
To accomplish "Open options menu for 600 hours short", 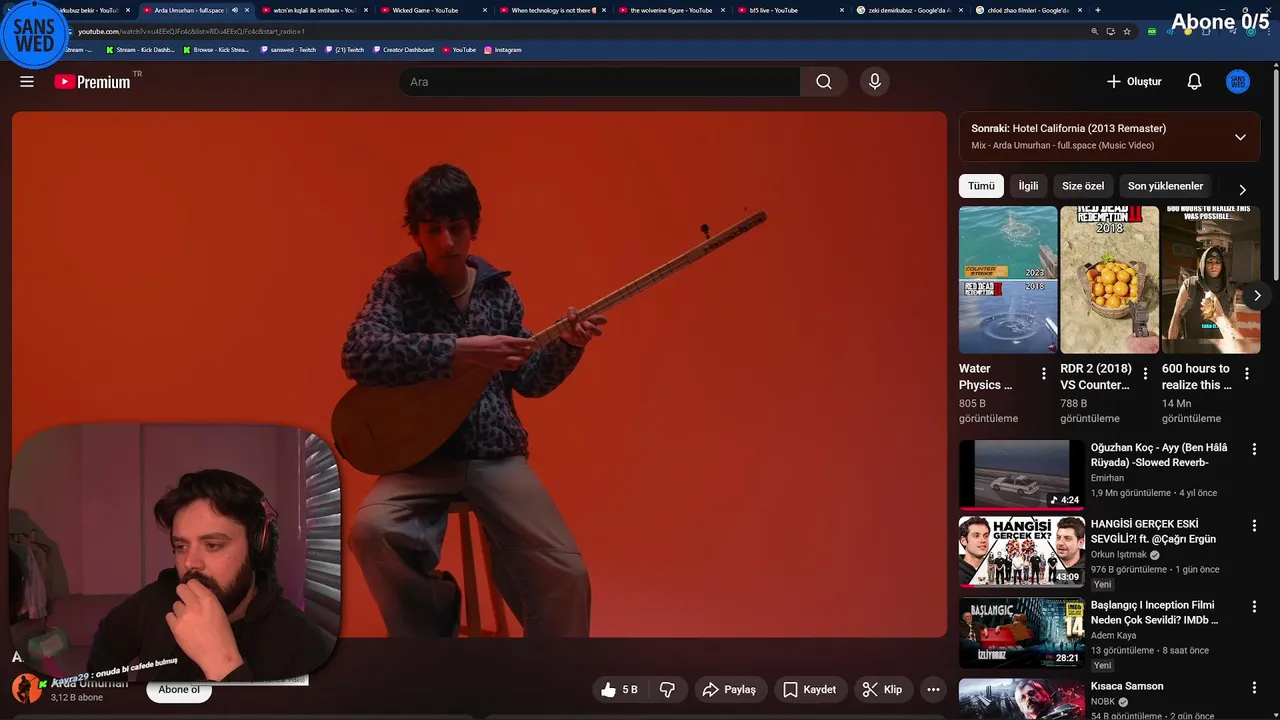I will click(x=1246, y=374).
